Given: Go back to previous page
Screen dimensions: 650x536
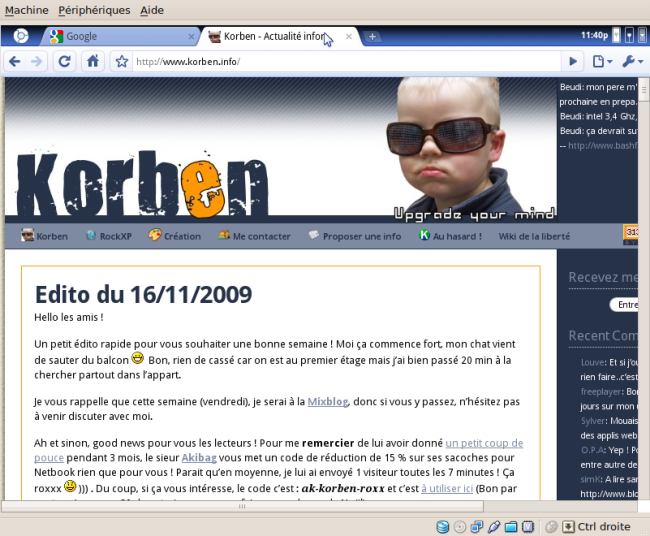Looking at the screenshot, I should 15,62.
